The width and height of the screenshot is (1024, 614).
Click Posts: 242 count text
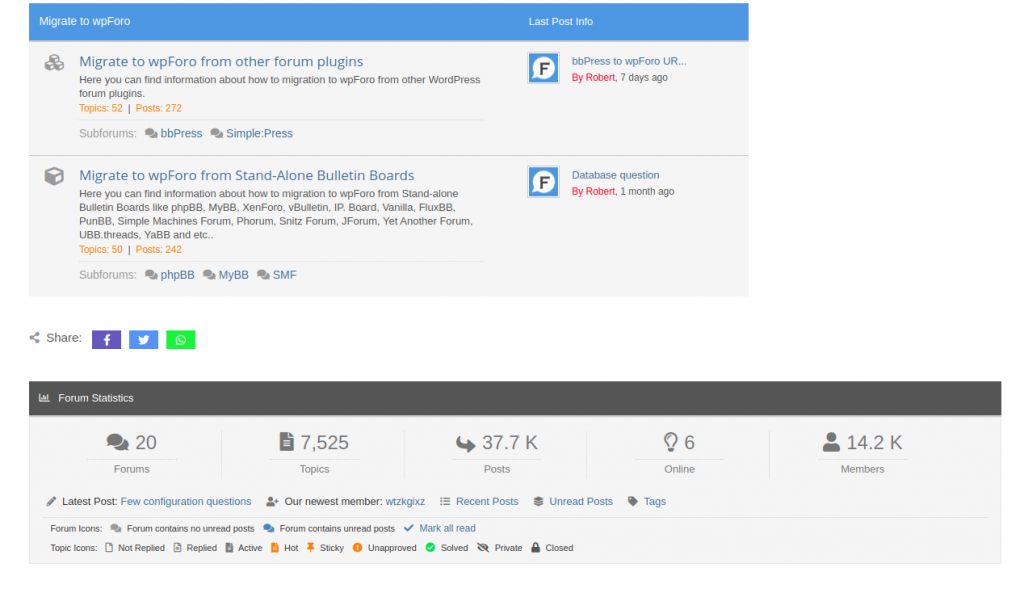(x=159, y=250)
